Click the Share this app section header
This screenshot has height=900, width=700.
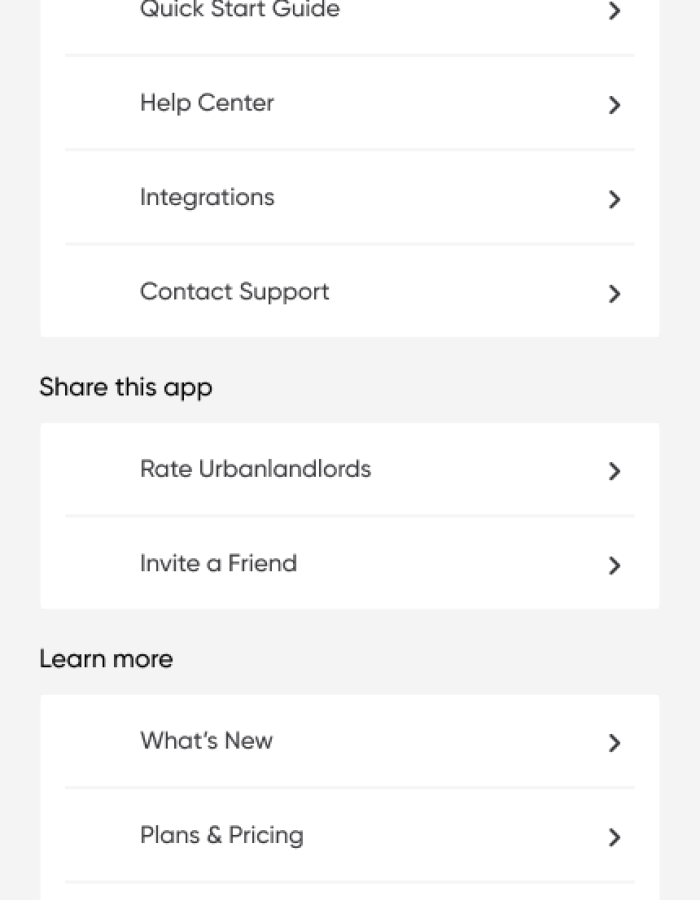(x=125, y=387)
